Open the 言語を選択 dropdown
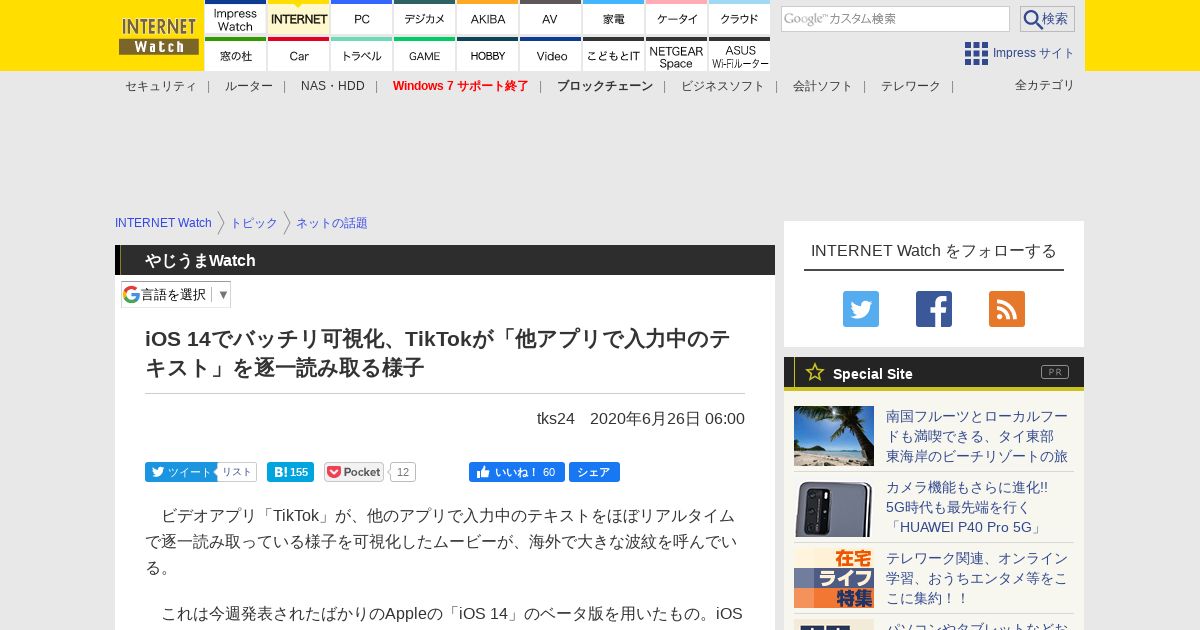 pos(176,294)
